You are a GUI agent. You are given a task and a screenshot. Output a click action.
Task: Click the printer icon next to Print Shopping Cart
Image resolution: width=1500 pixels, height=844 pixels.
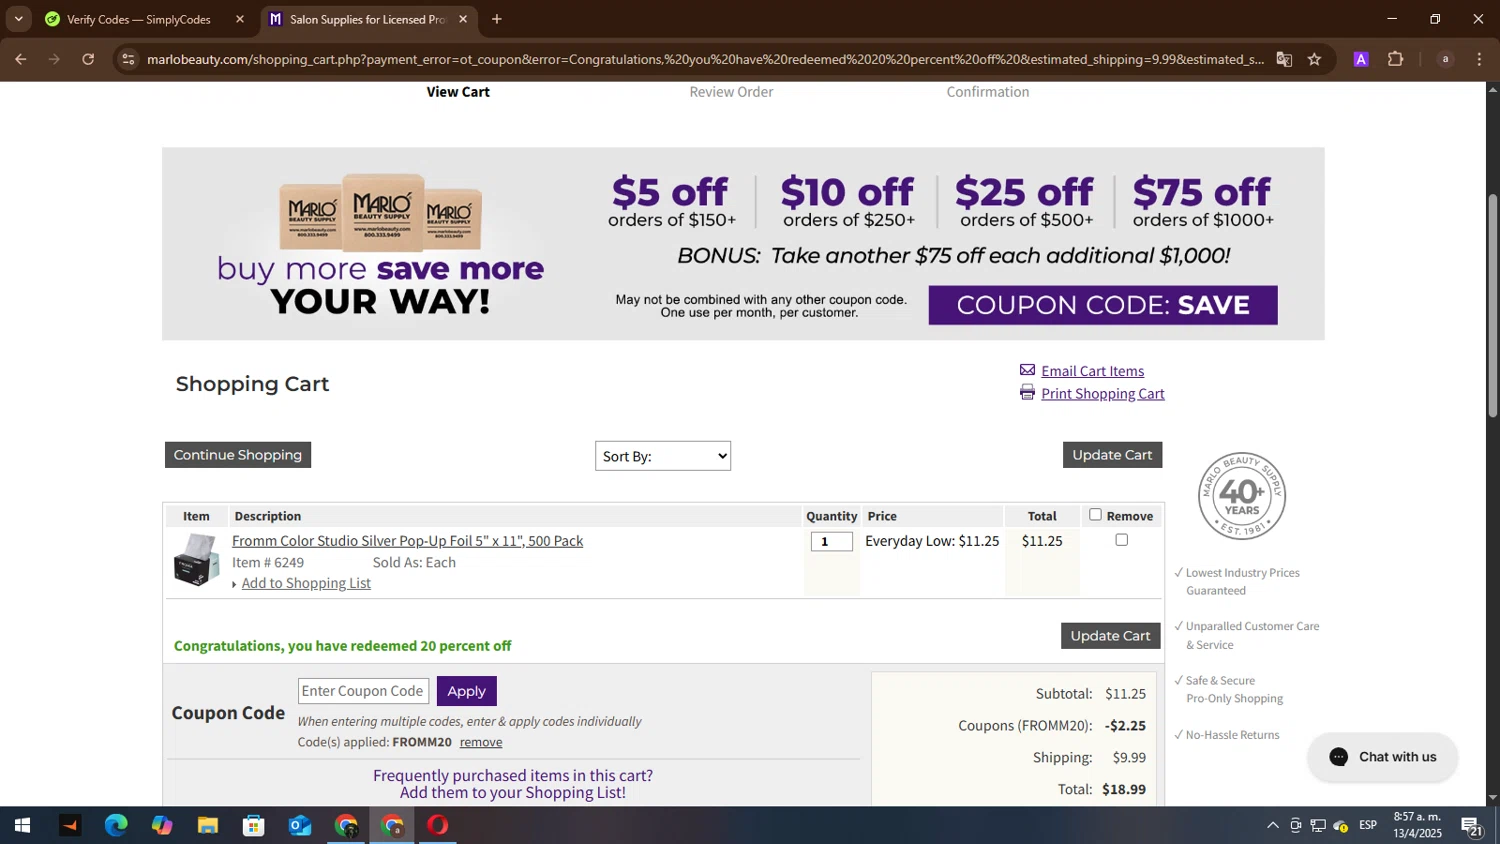tap(1027, 393)
